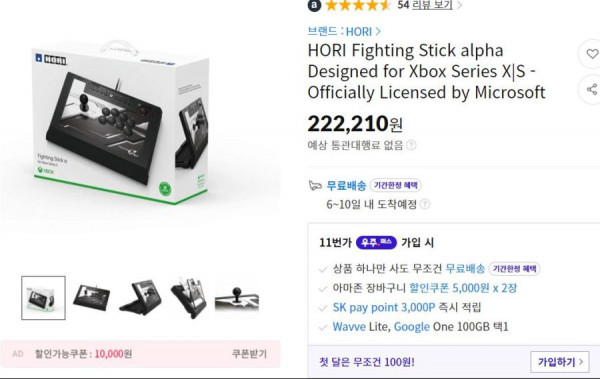This screenshot has width=600, height=379.
Task: Open the 브랜드 : HORI brand link
Action: 344,31
